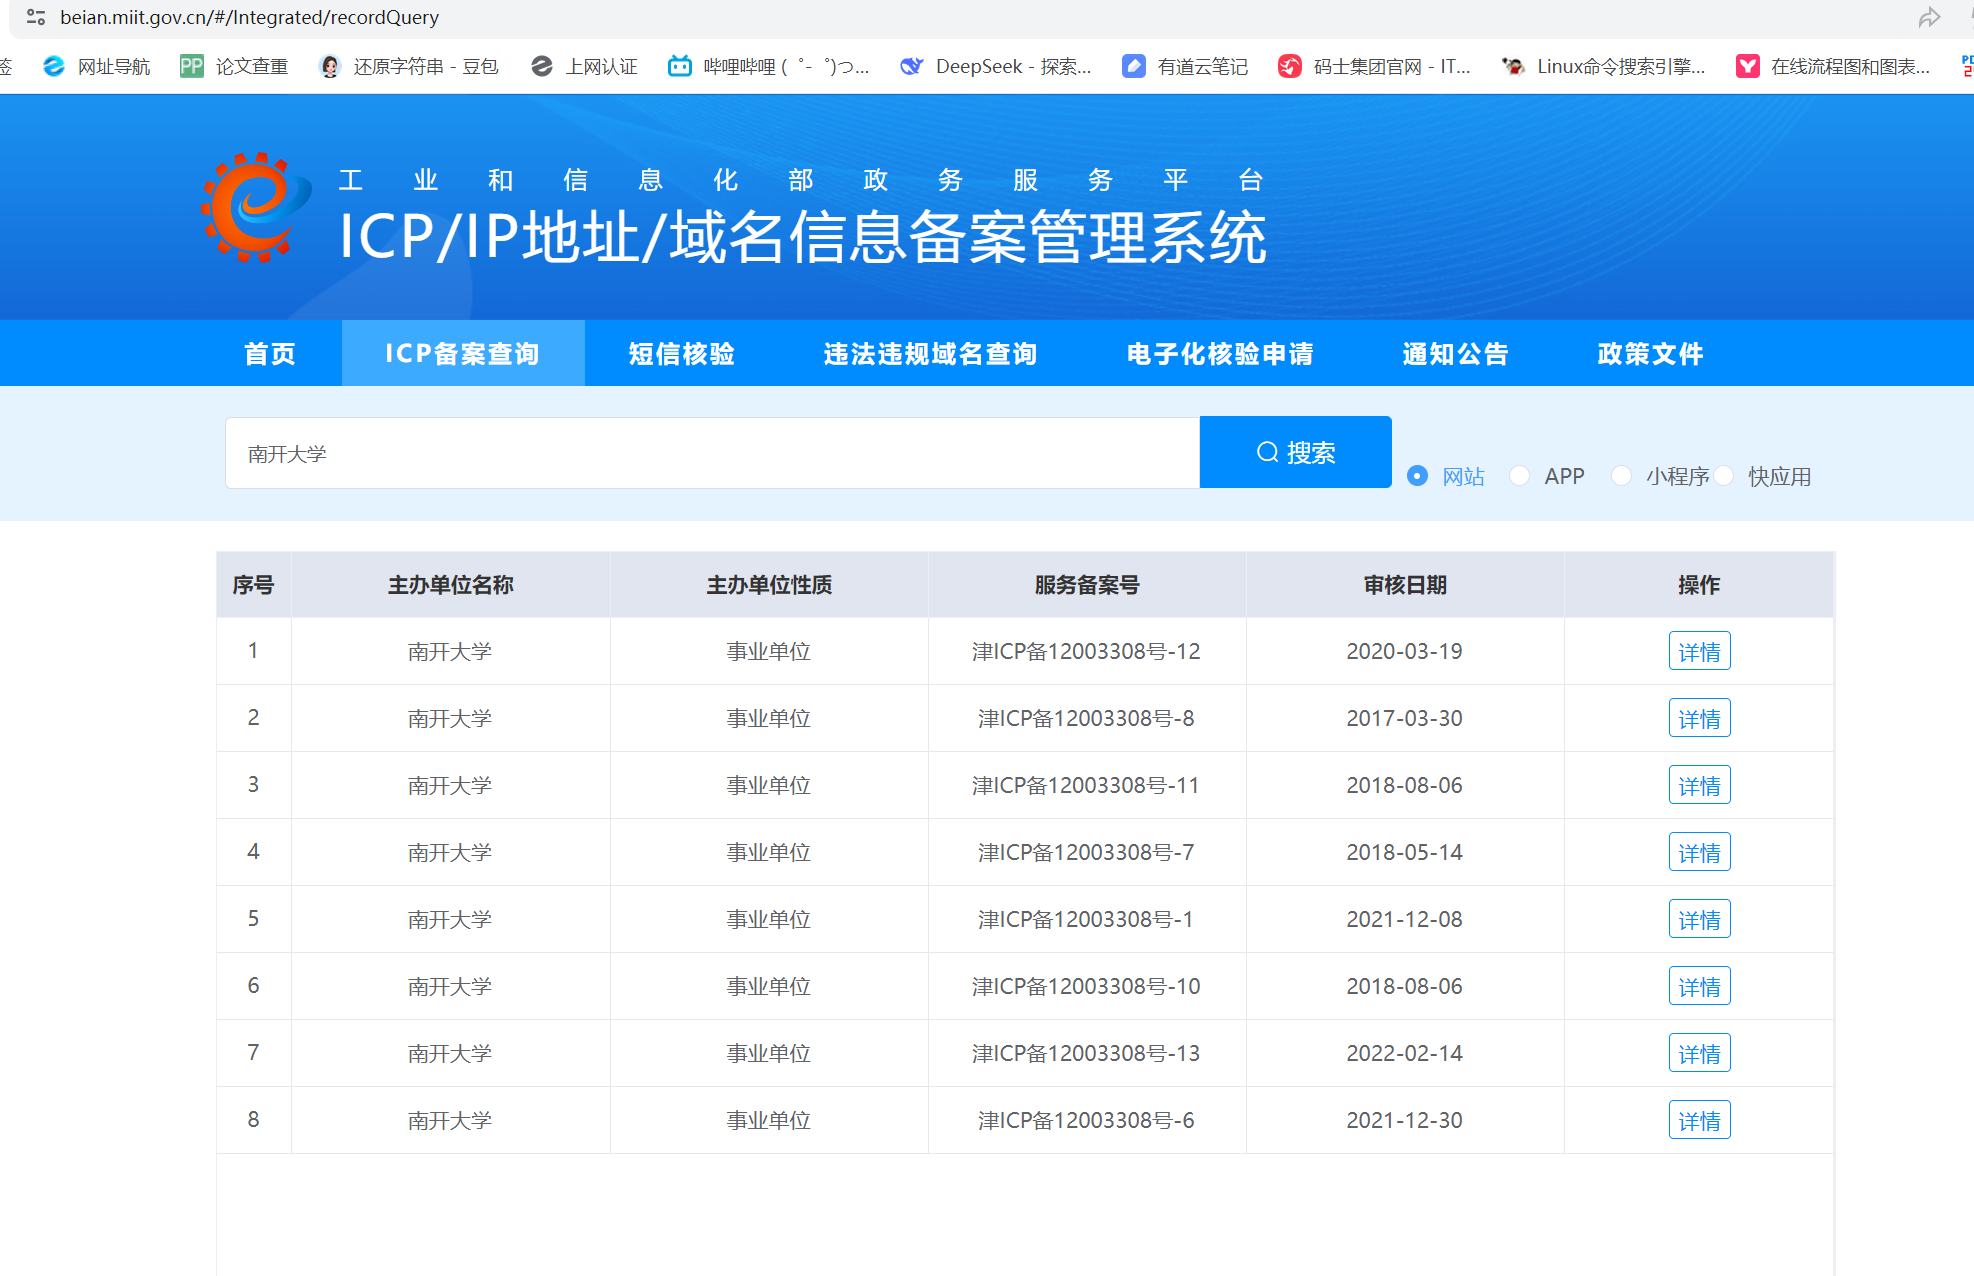Open the 豆包 还原字符串 bookmark
This screenshot has height=1276, width=1974.
point(408,66)
